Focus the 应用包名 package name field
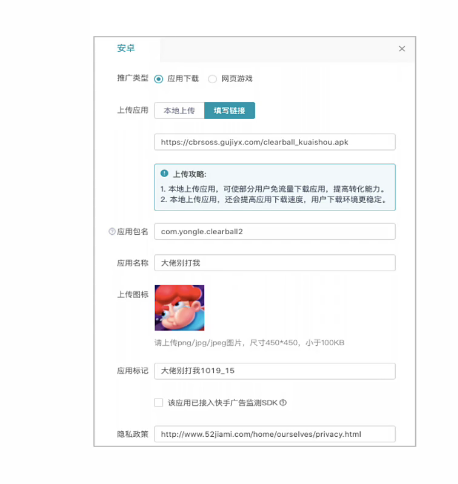 (275, 232)
